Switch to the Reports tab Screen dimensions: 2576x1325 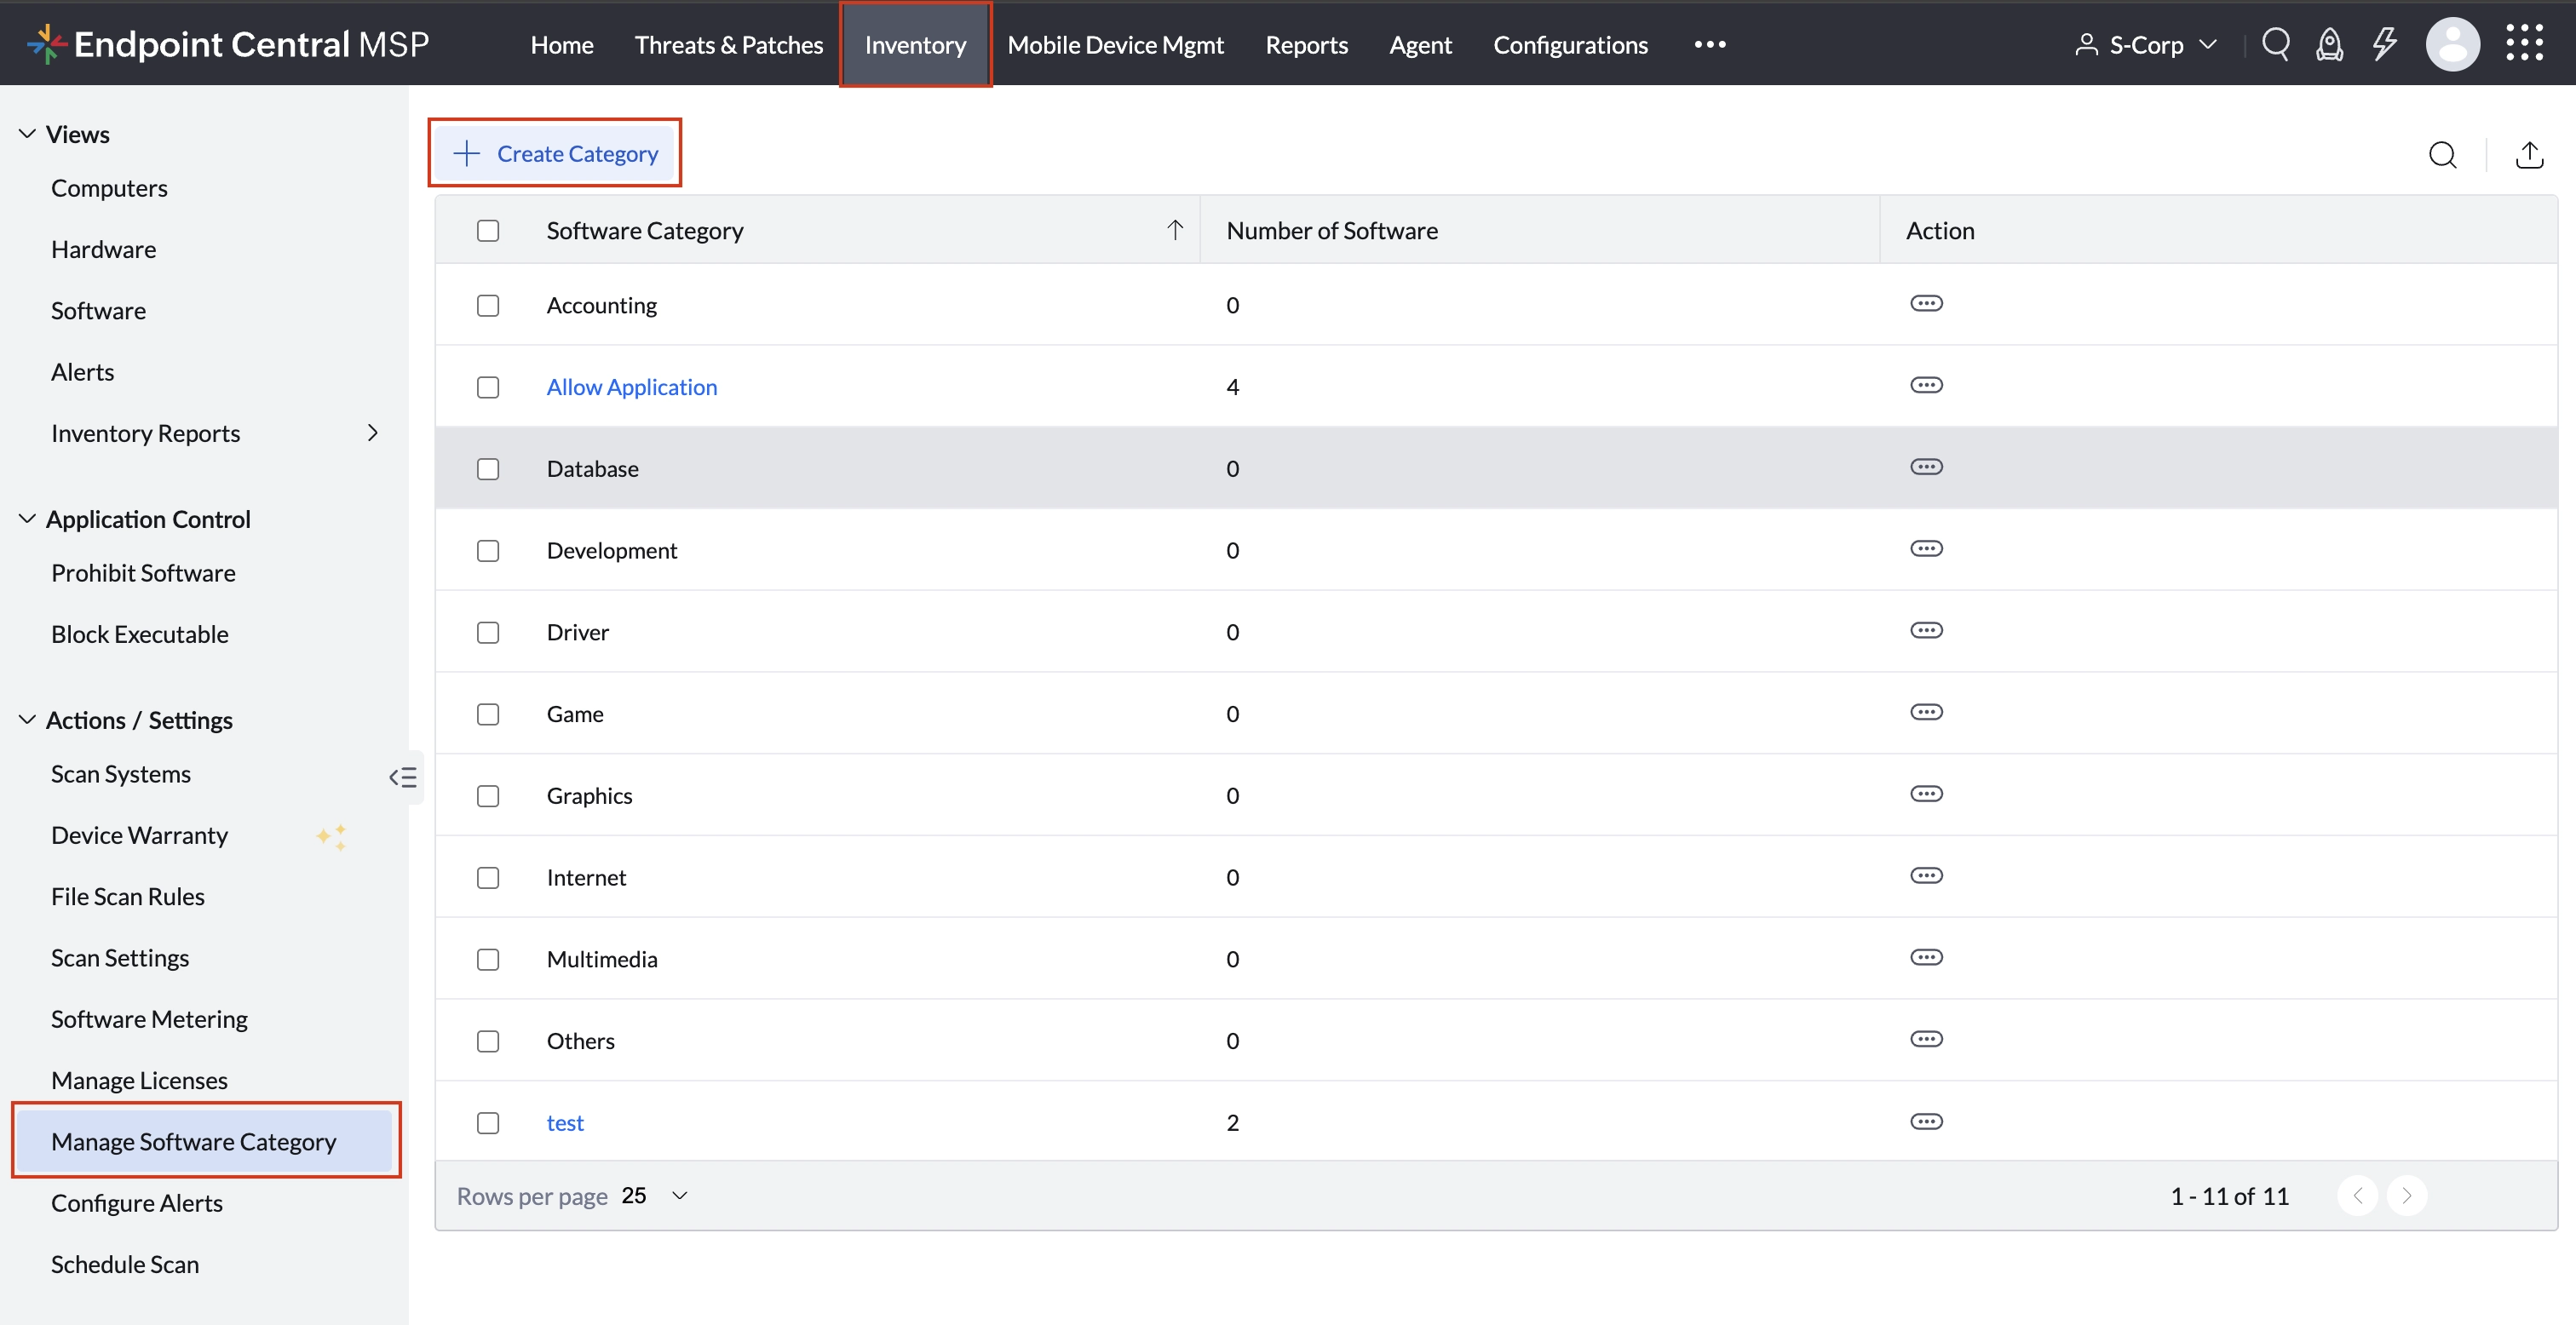pos(1306,44)
